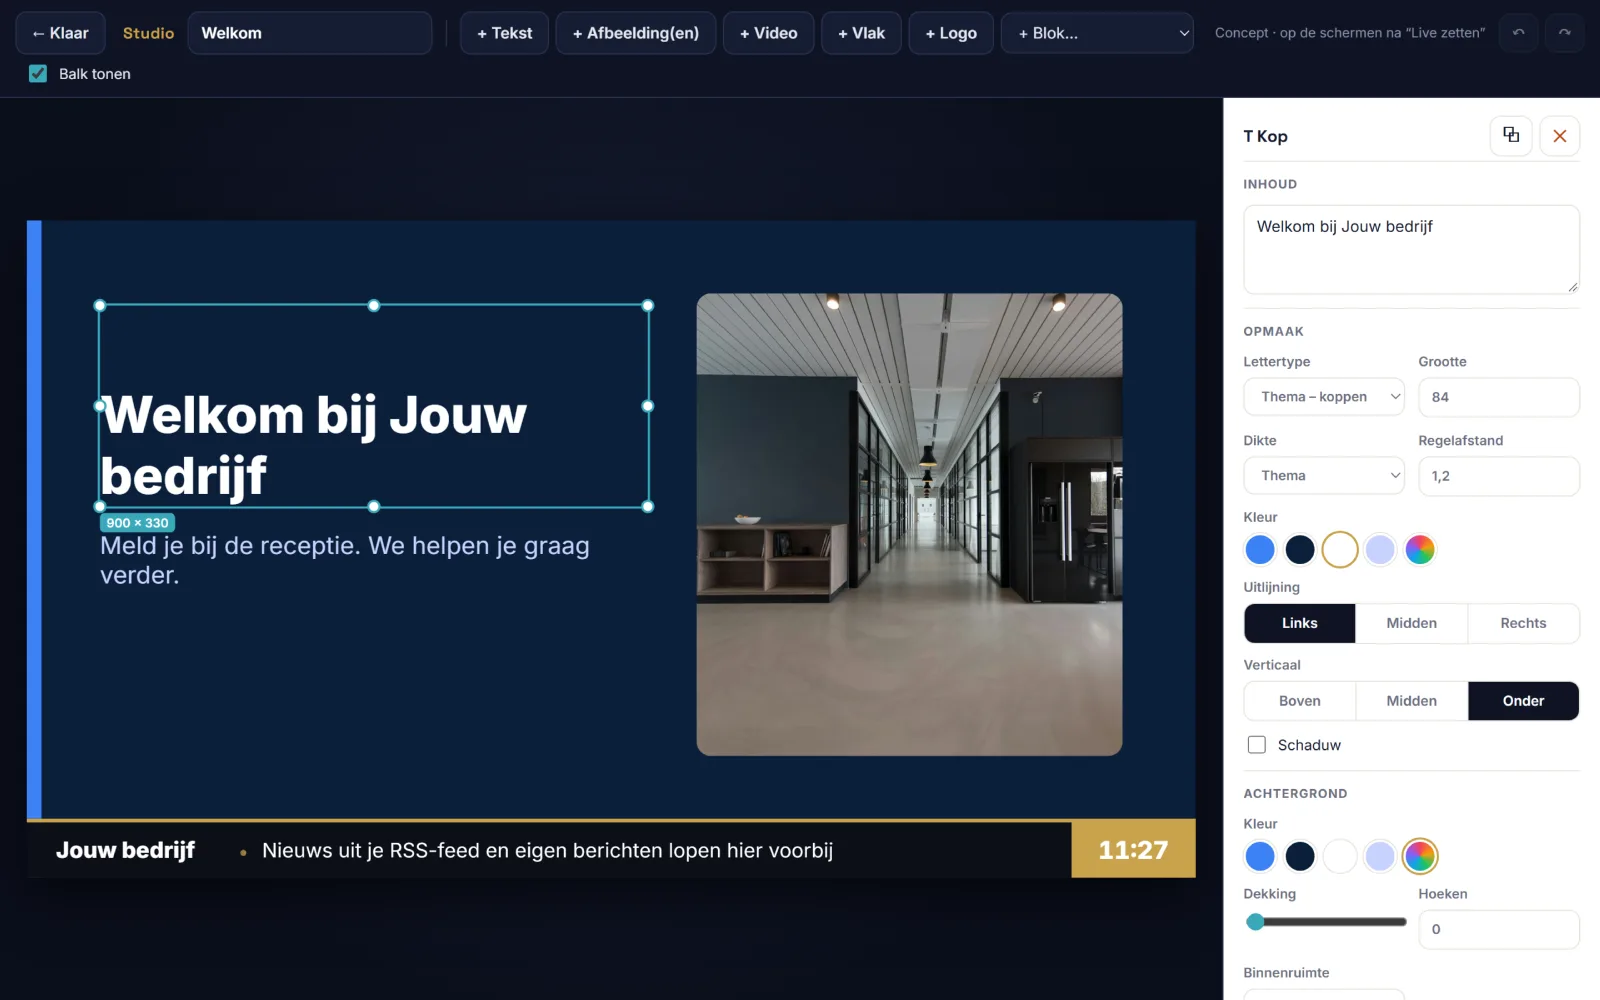Image resolution: width=1600 pixels, height=1000 pixels.
Task: Click the Dekking opacity slider
Action: point(1325,922)
